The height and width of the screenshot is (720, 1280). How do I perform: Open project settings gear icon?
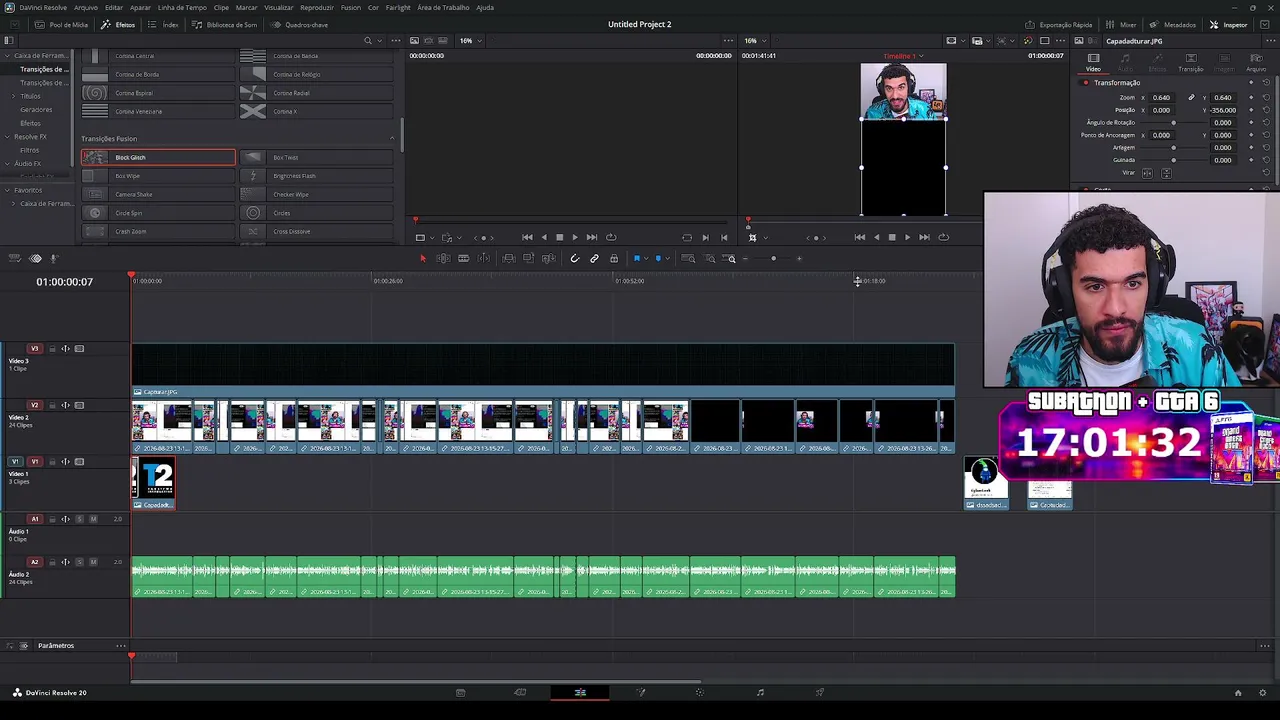(x=1264, y=692)
